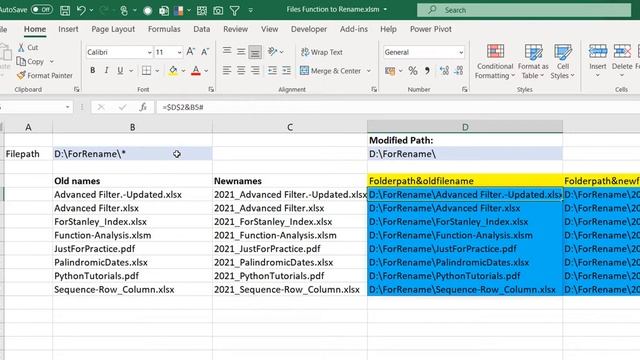Image resolution: width=640 pixels, height=360 pixels.
Task: Click the Orientation text angle icon
Action: (x=272, y=51)
